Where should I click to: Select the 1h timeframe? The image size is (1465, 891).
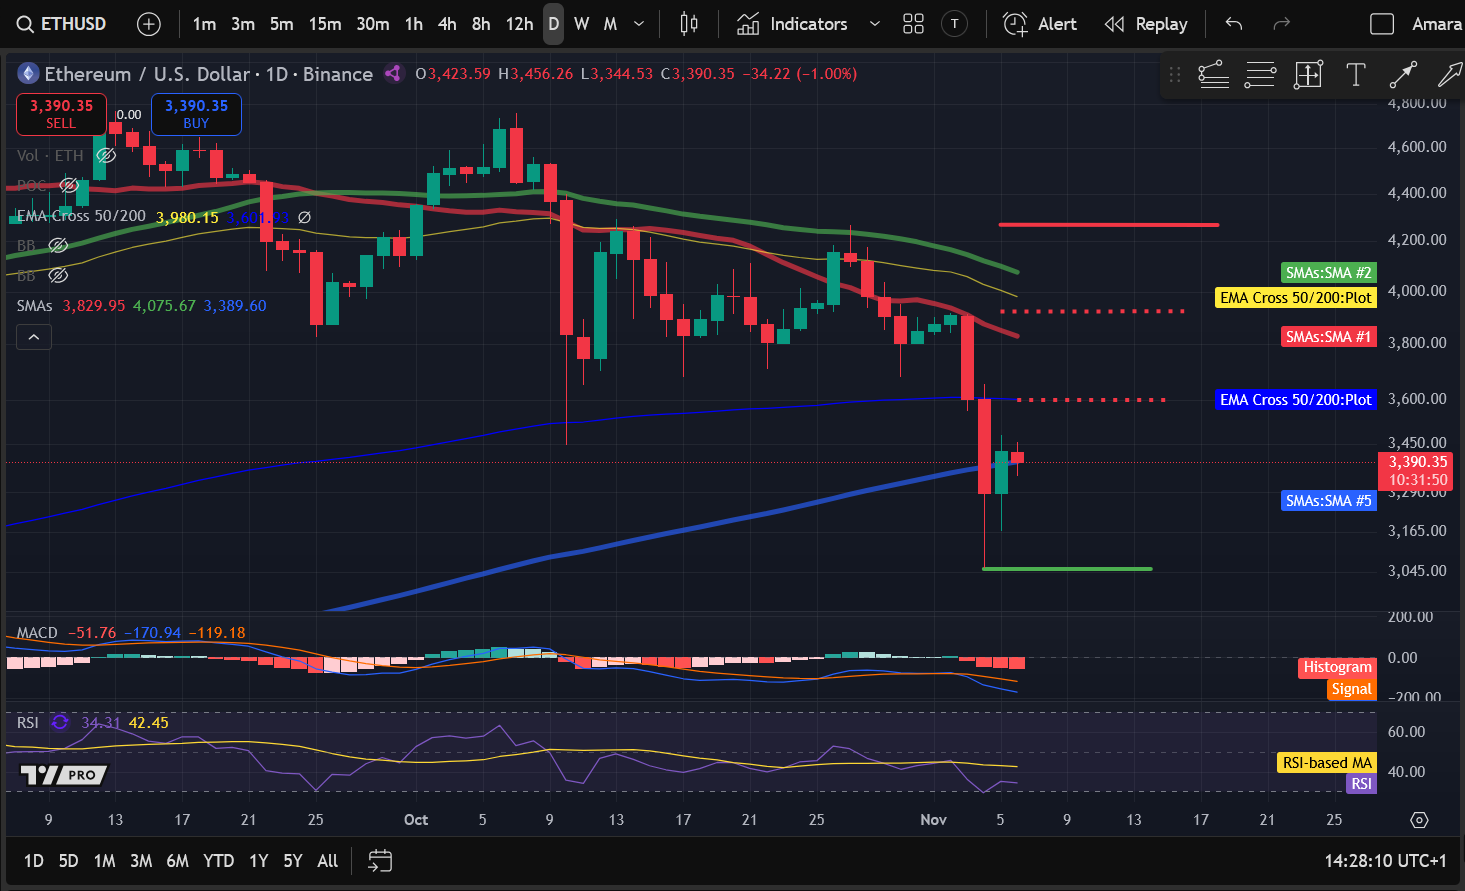coord(413,23)
